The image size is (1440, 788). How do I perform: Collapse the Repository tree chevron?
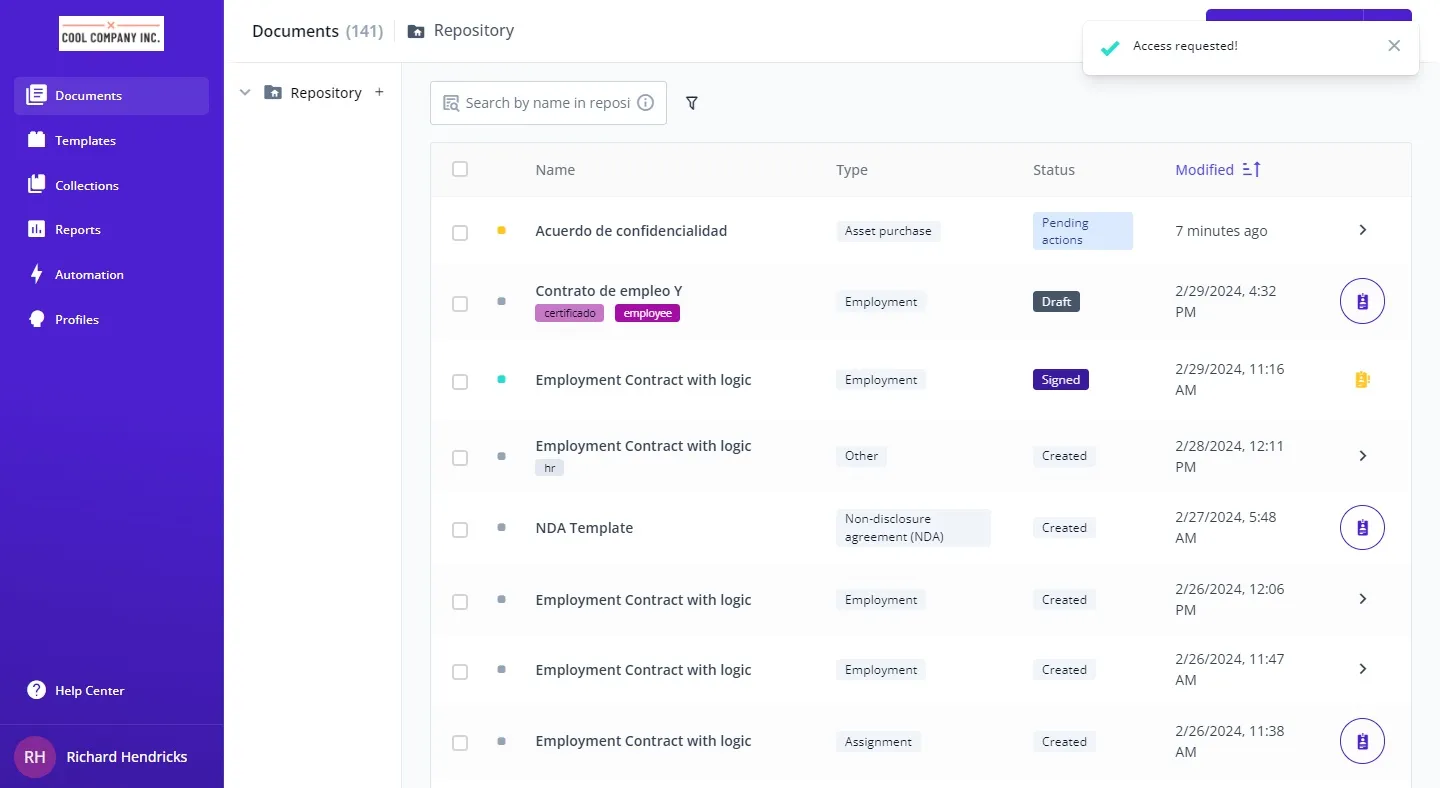tap(245, 93)
